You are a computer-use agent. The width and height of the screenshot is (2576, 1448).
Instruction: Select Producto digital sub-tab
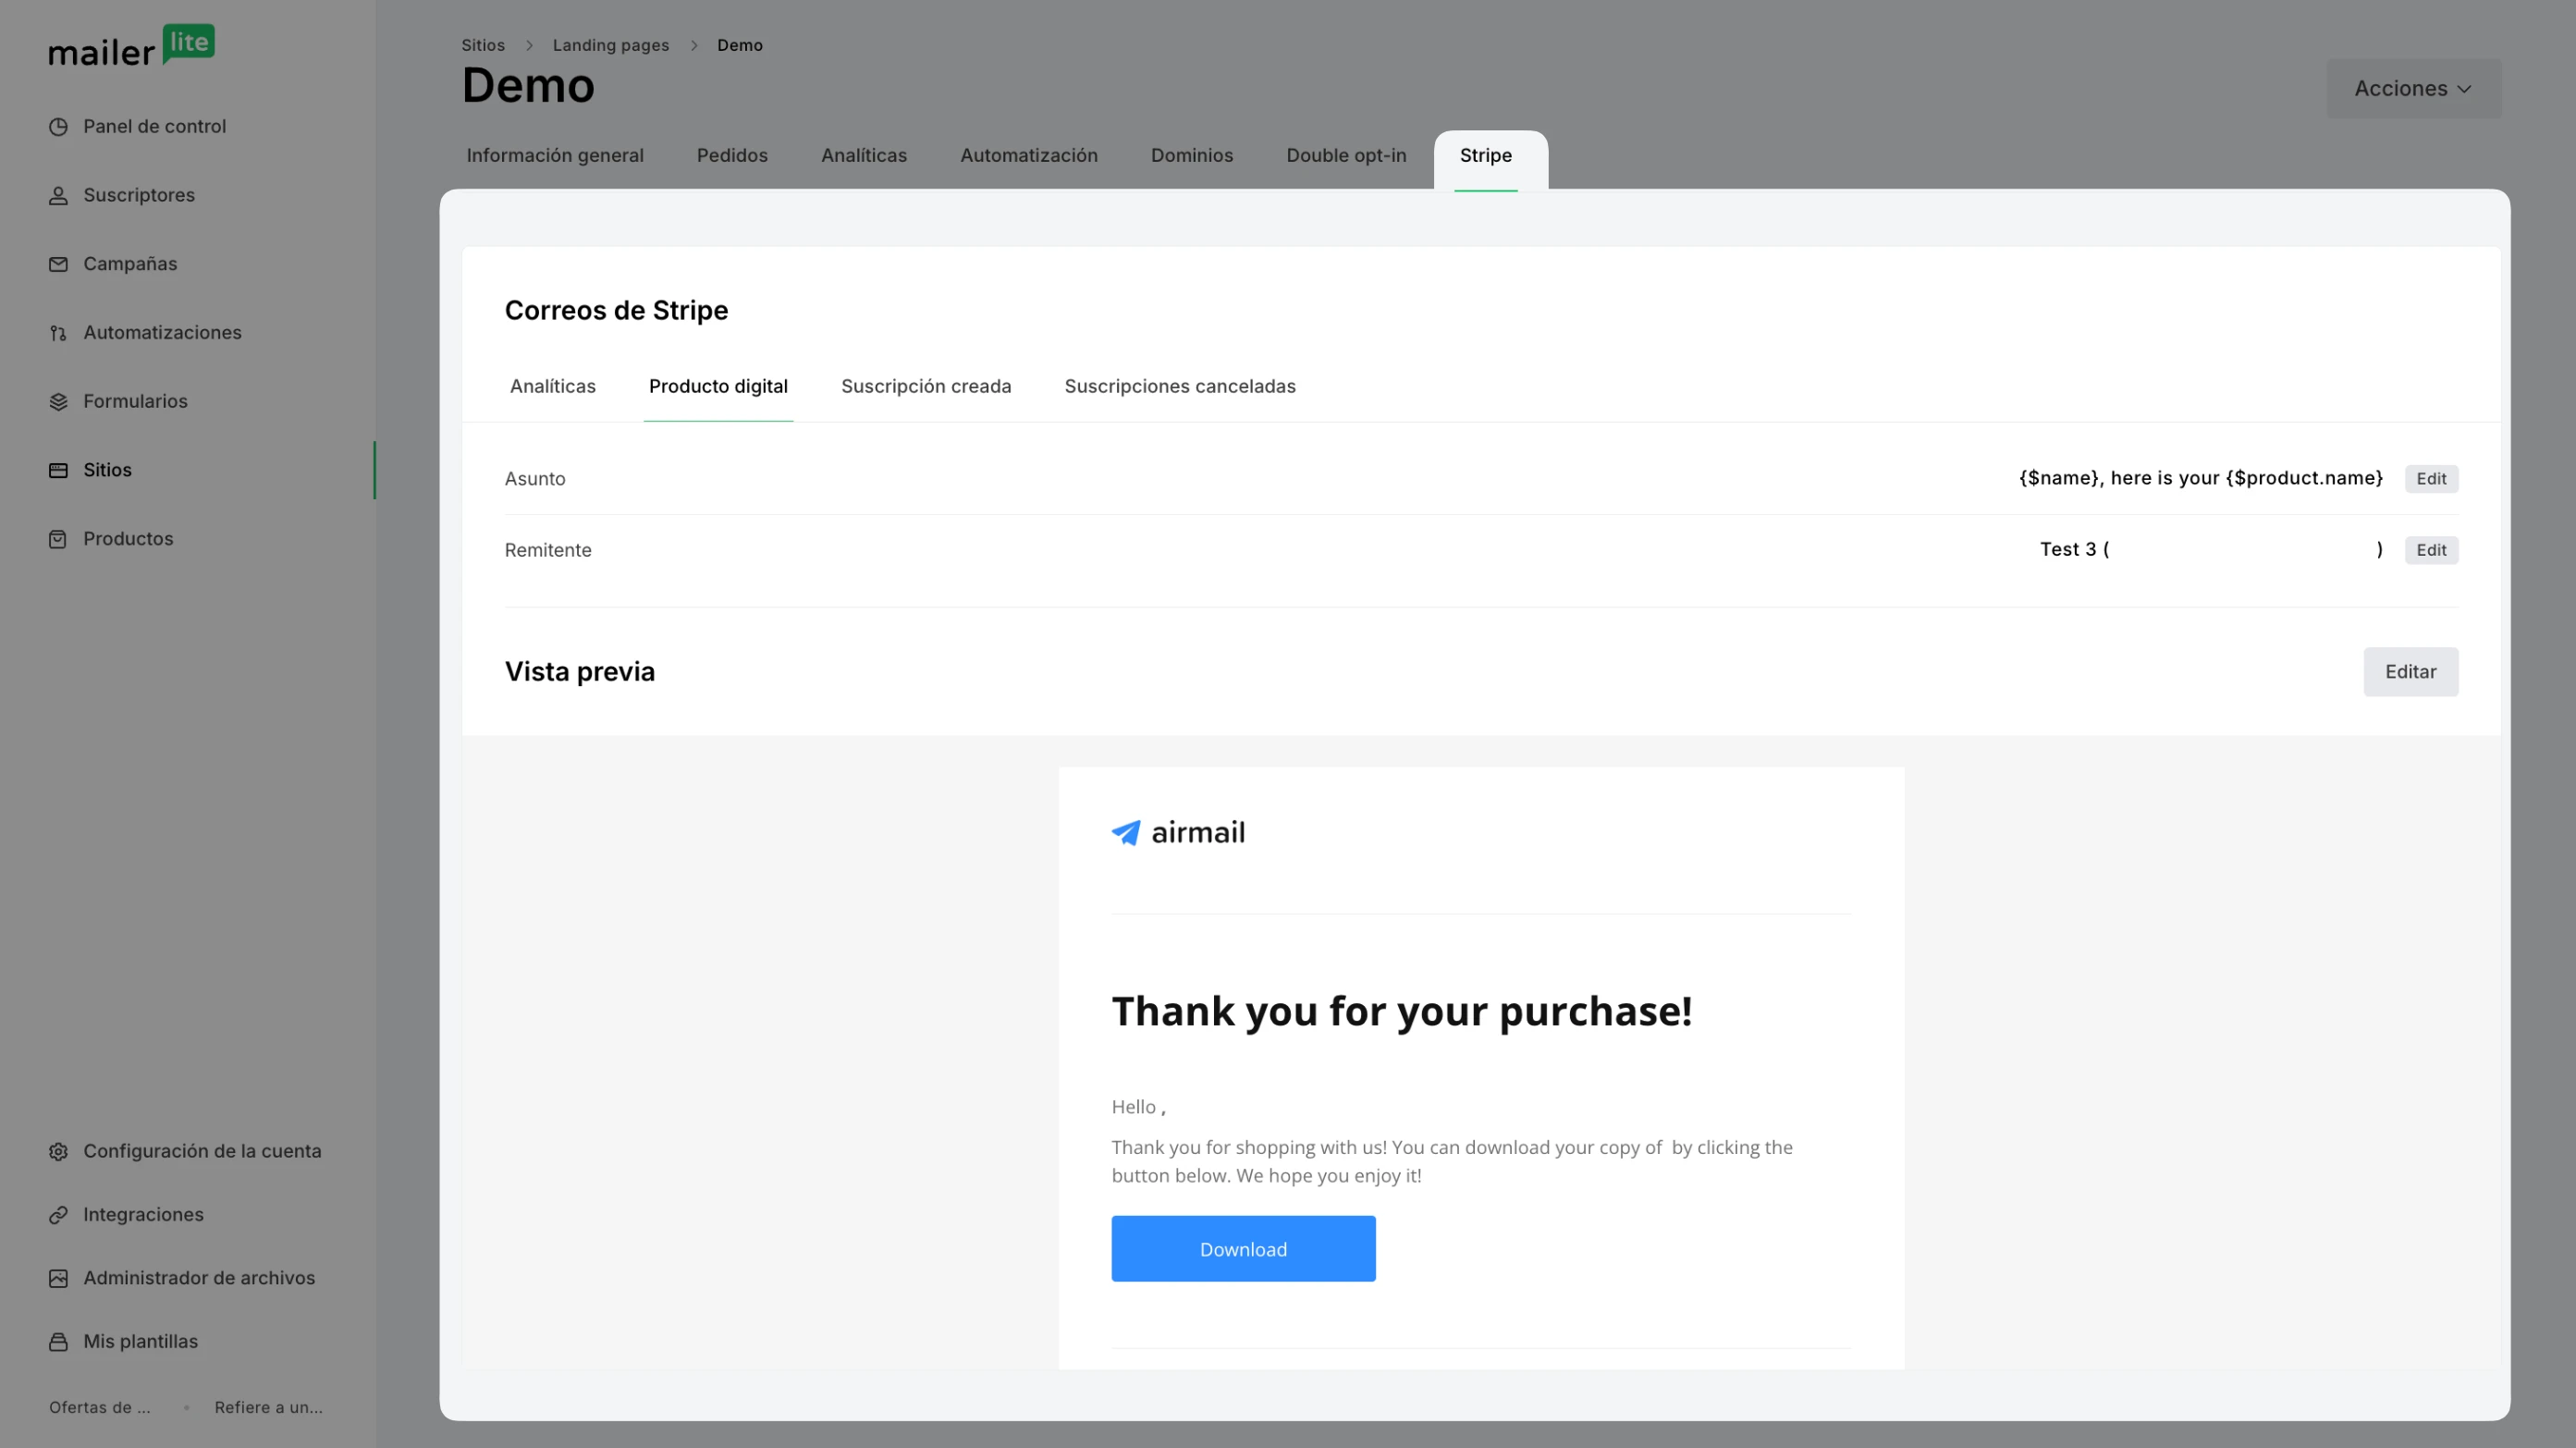718,387
